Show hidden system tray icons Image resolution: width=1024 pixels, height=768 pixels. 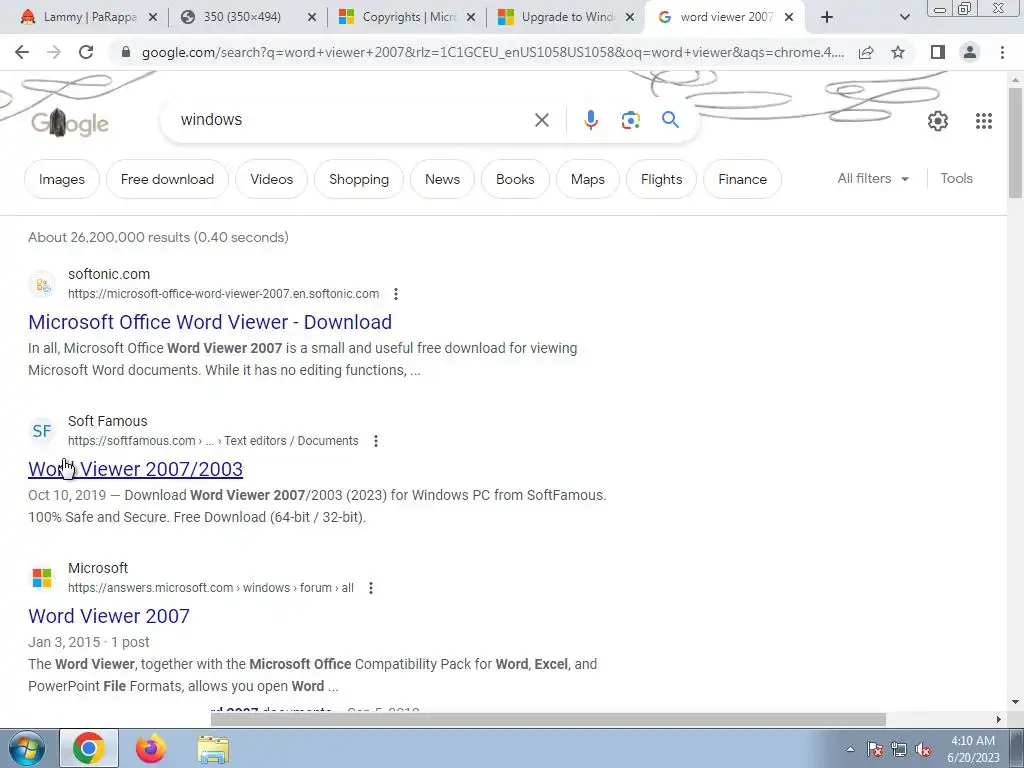coord(850,749)
